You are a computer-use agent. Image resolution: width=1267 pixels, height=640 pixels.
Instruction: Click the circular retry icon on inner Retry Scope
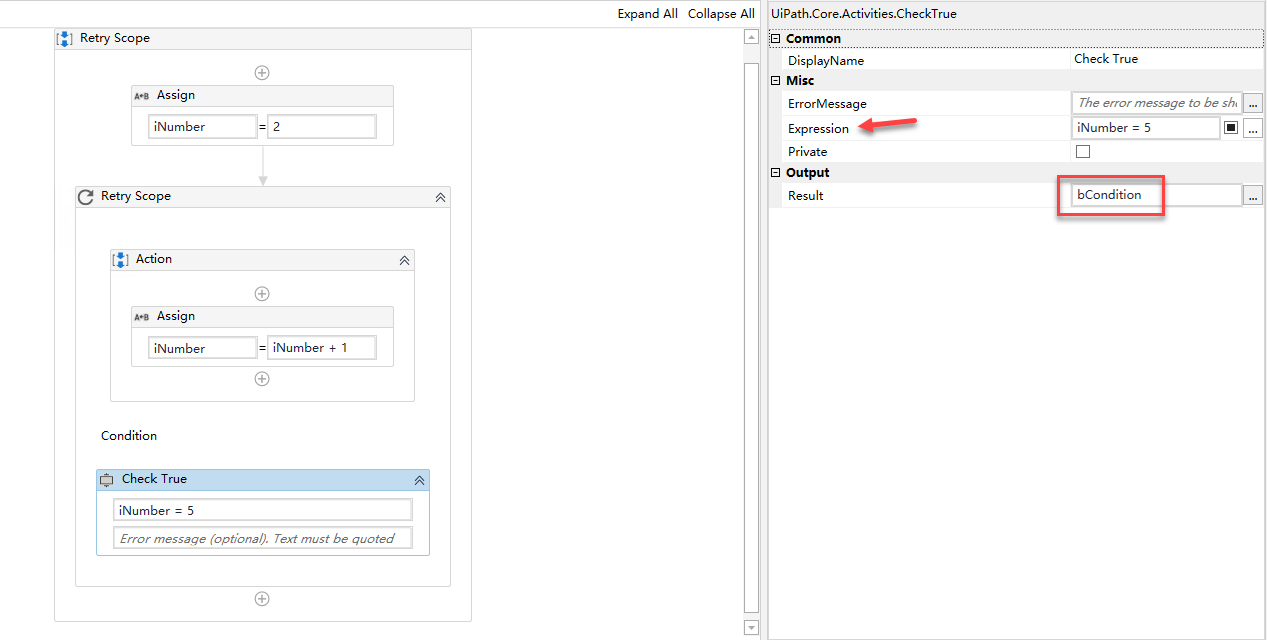point(85,196)
